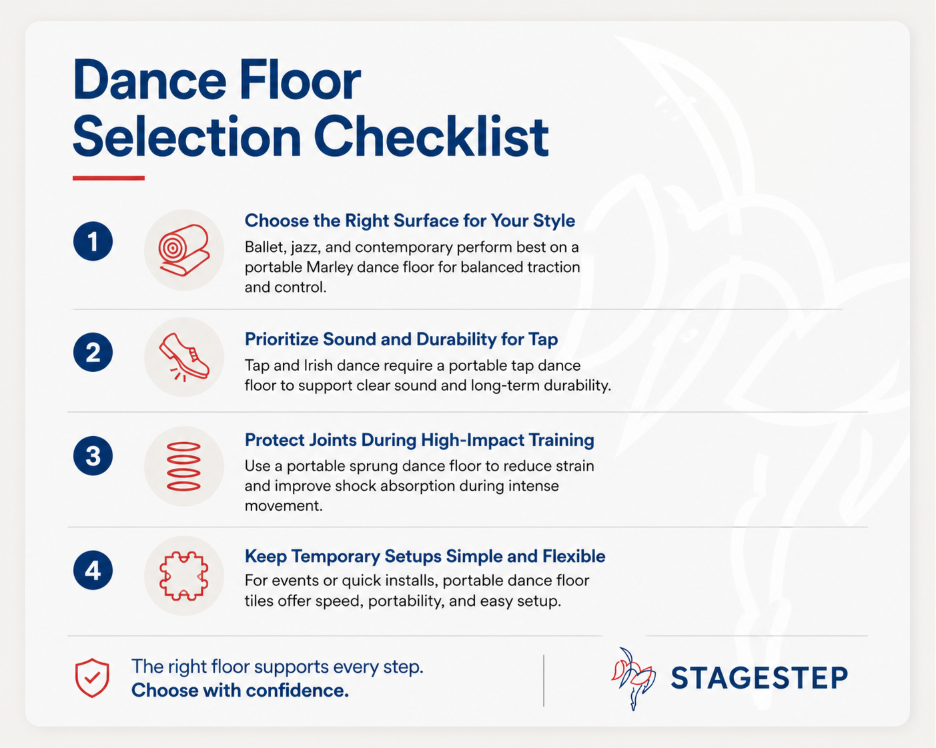
Task: Click the Stagestep dancer logo icon
Action: coord(632,677)
